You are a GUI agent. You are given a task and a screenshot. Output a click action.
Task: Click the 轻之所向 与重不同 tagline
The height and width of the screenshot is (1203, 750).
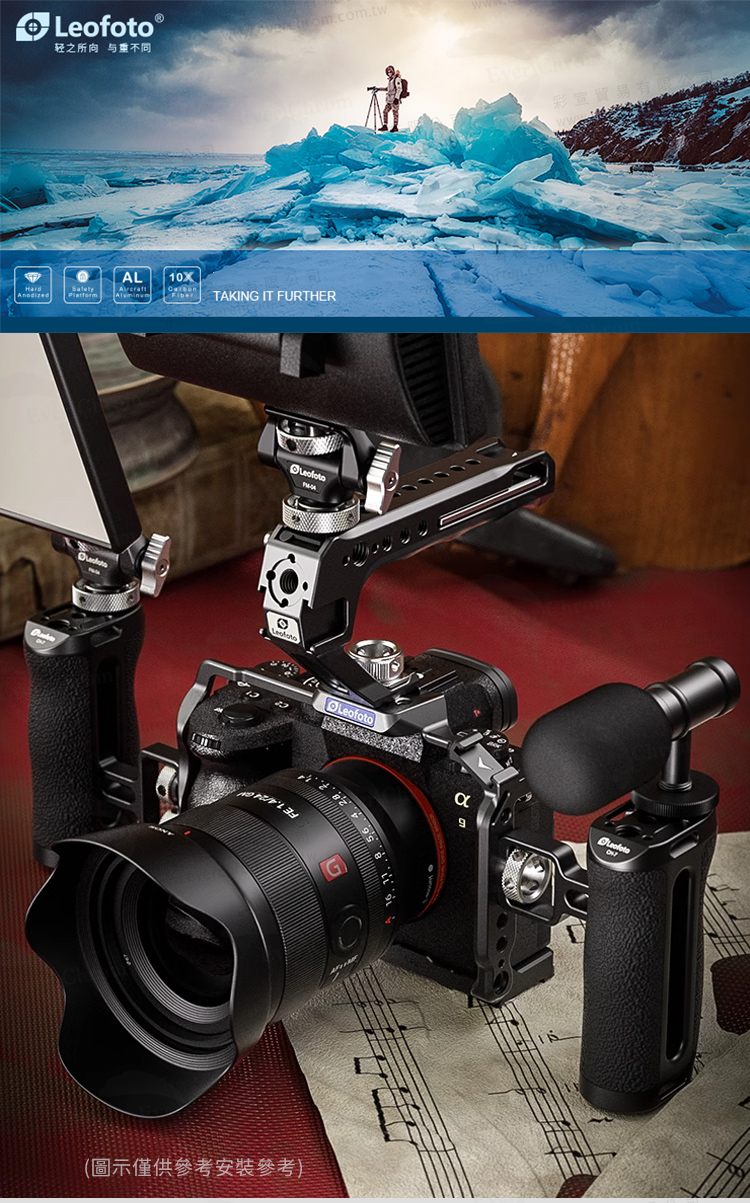coord(103,48)
